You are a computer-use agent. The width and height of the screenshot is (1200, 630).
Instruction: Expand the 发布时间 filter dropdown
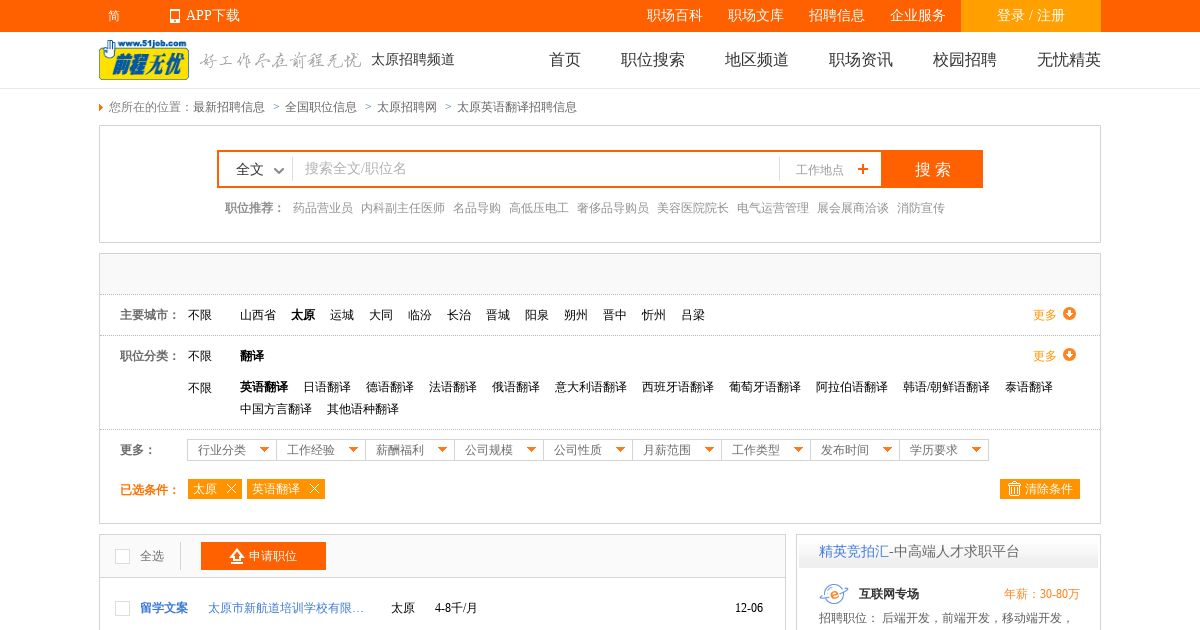coord(855,450)
